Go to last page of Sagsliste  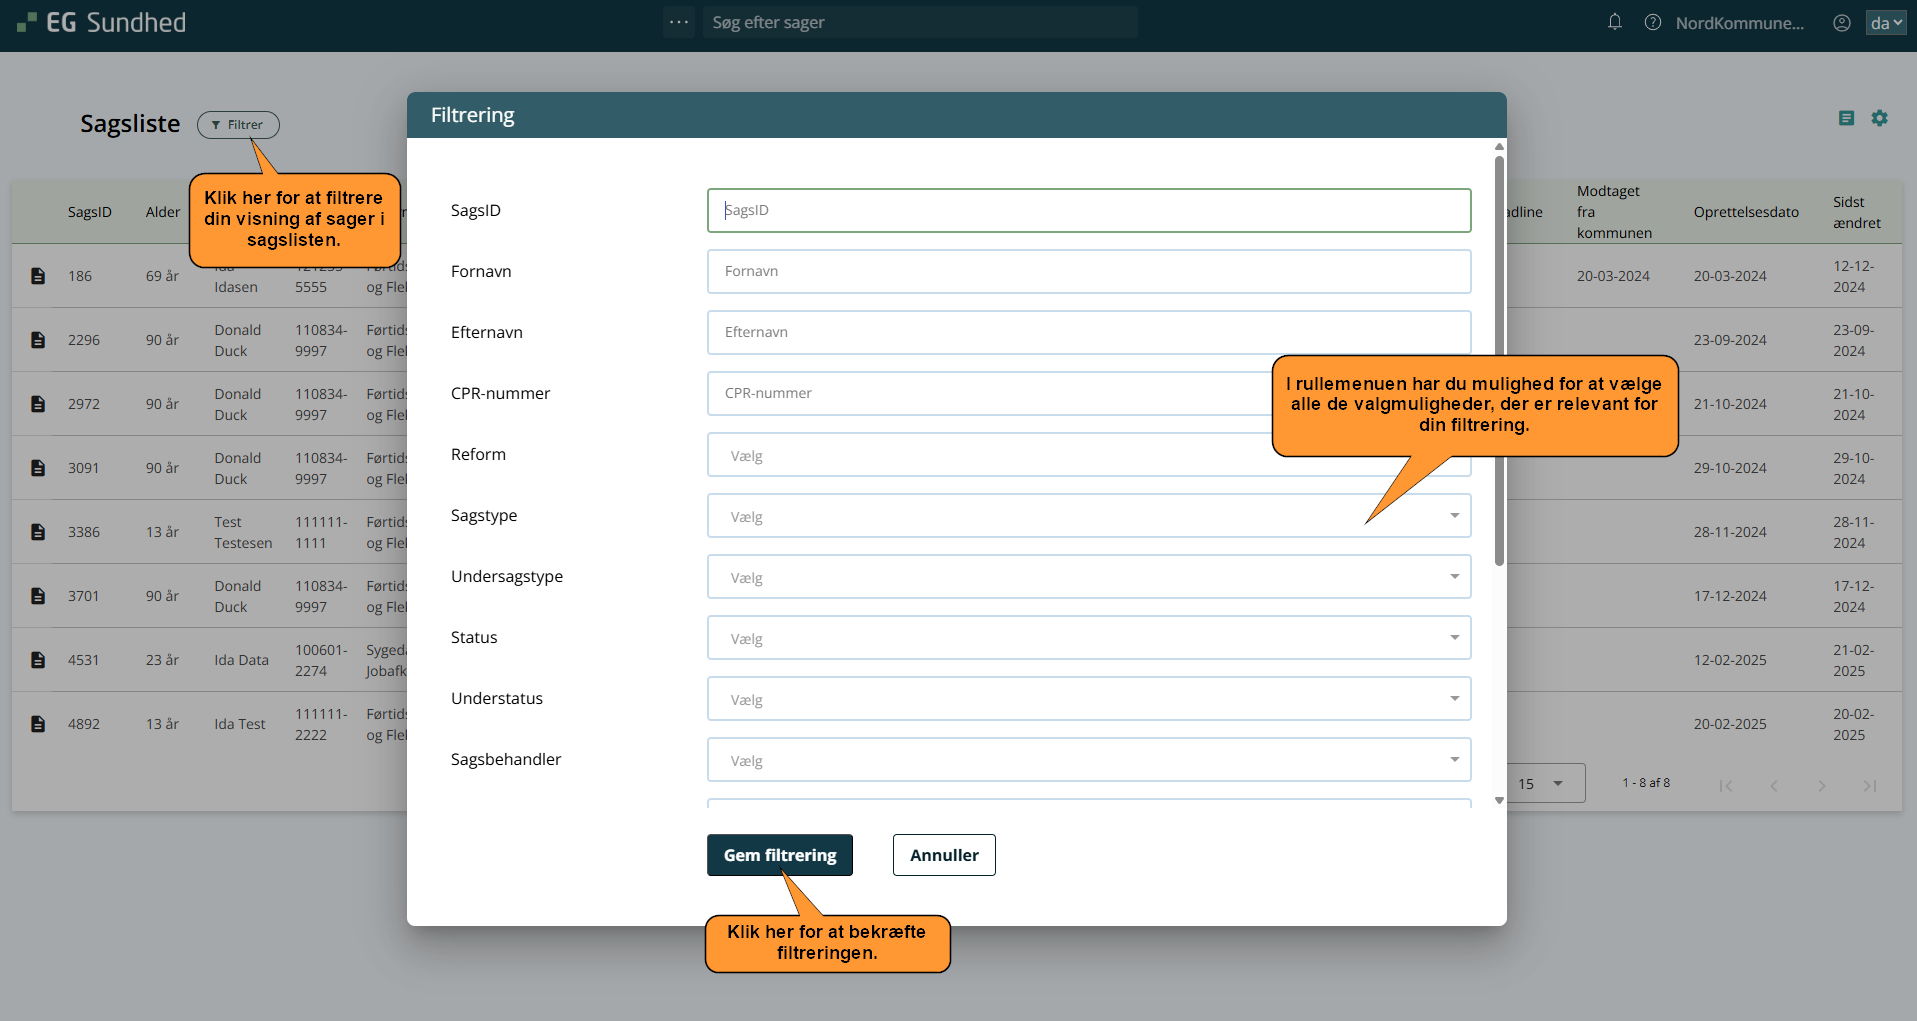(x=1870, y=785)
